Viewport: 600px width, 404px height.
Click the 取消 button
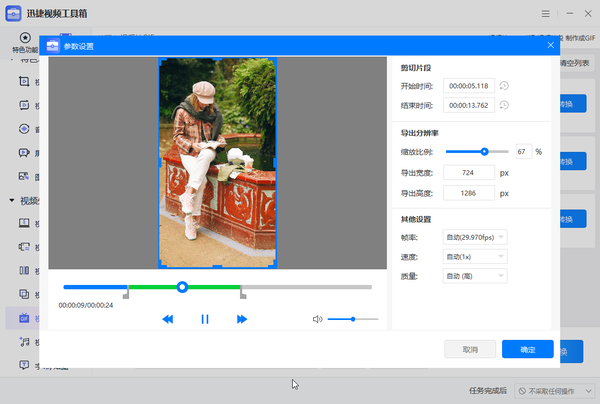(x=470, y=349)
